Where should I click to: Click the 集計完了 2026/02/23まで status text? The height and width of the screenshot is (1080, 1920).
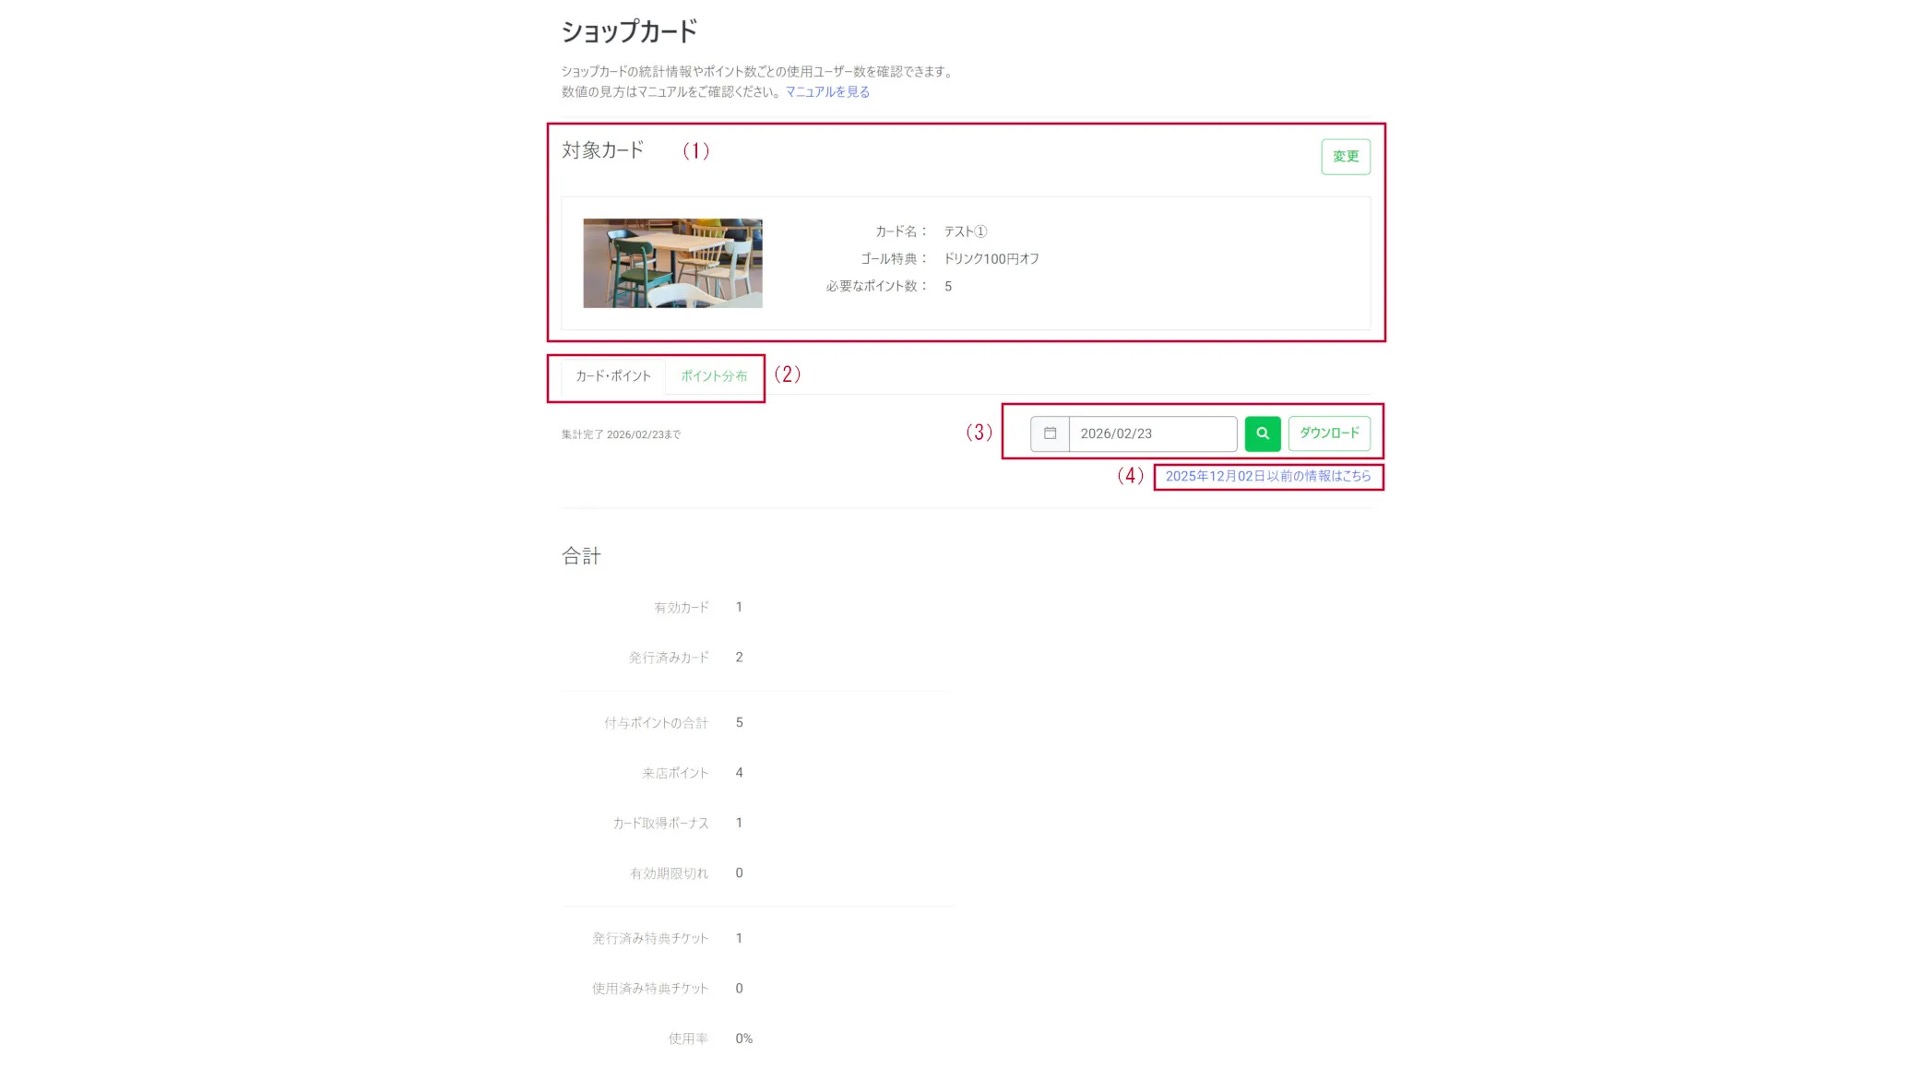pos(621,435)
